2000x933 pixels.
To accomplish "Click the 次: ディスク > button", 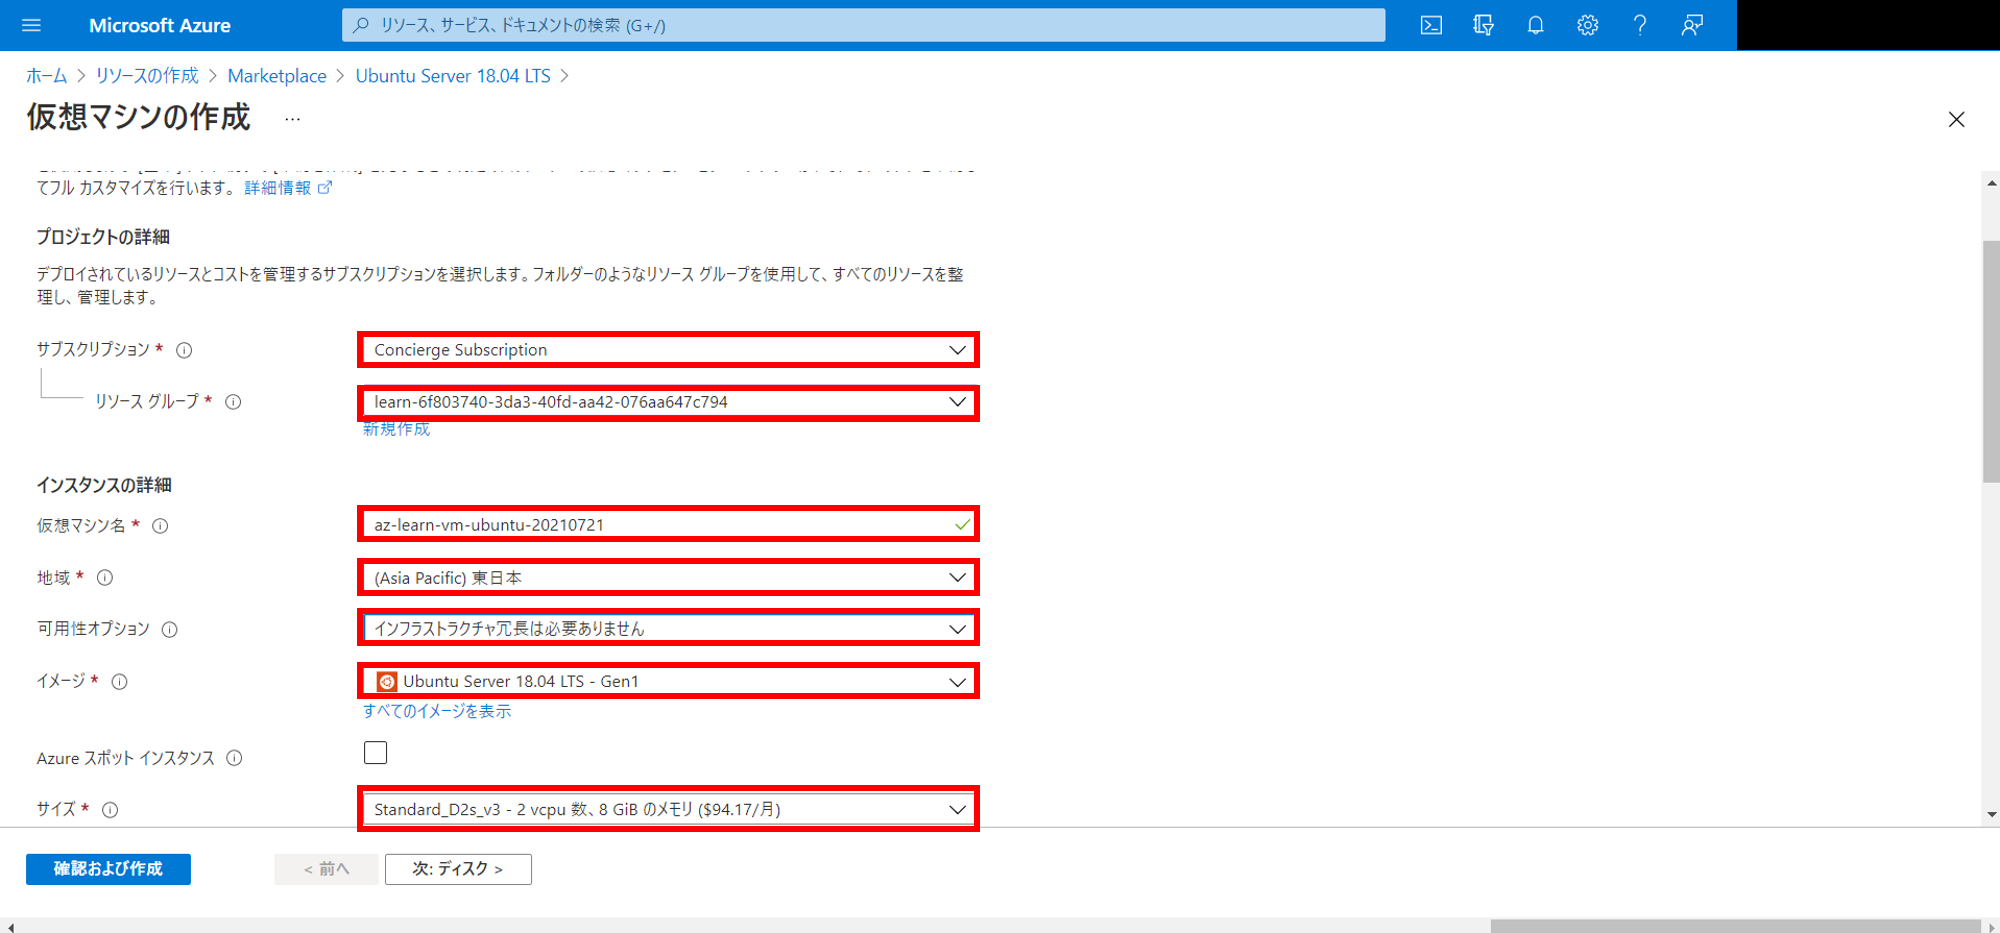I will coord(458,869).
